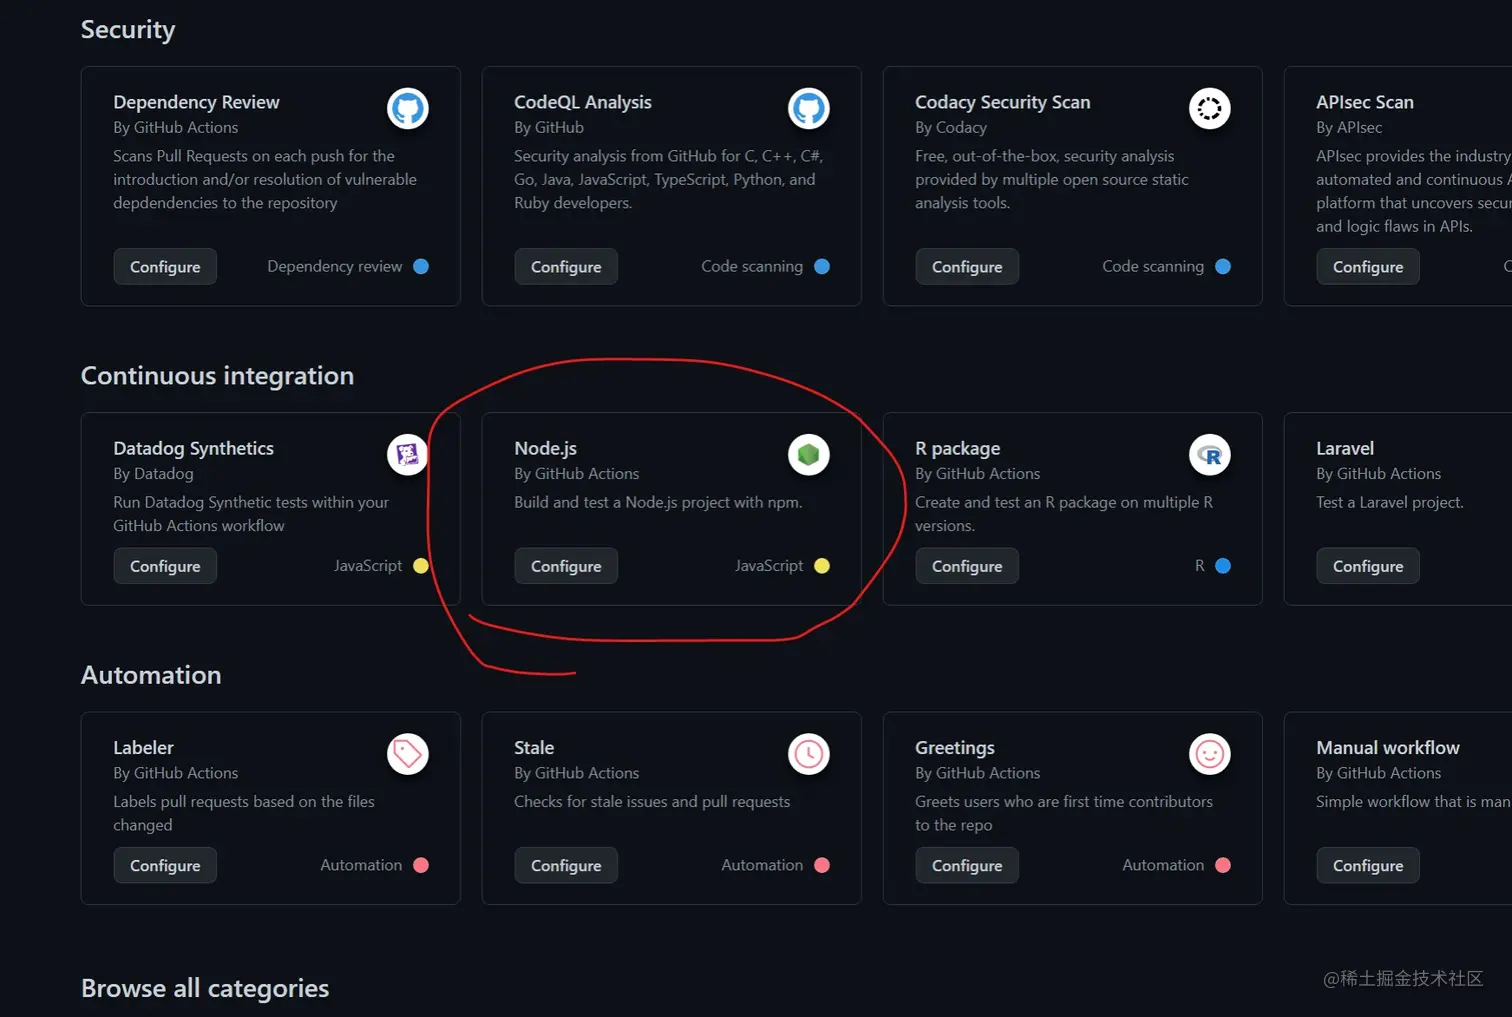Click the 'Code scanning' label on CodeQL card
The height and width of the screenshot is (1017, 1512).
[752, 266]
